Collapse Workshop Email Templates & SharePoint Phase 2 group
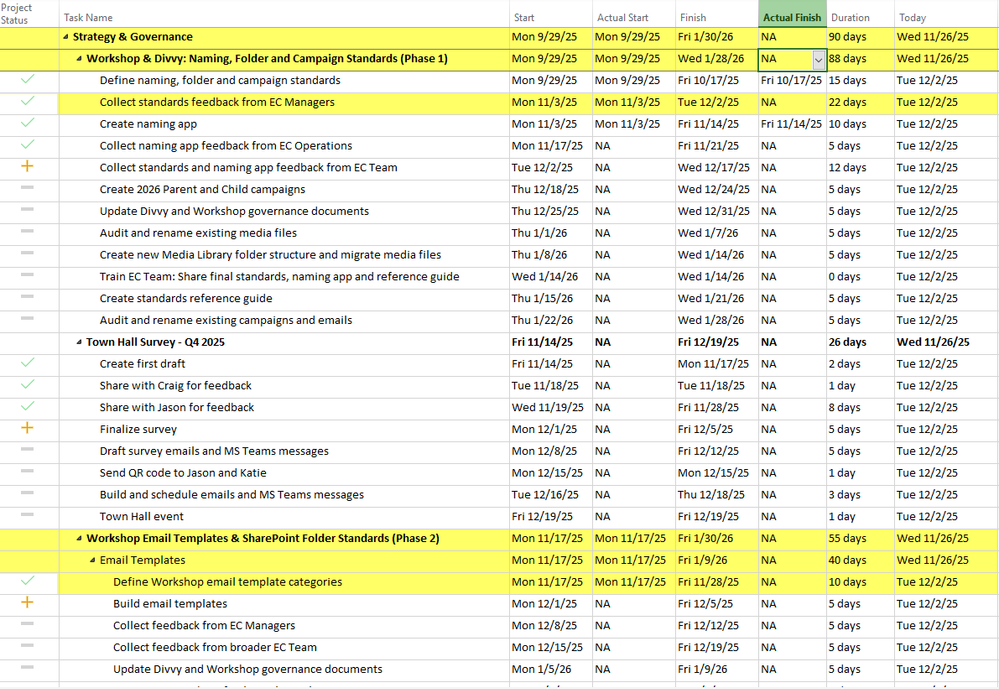Viewport: 999px width, 689px height. coord(79,539)
